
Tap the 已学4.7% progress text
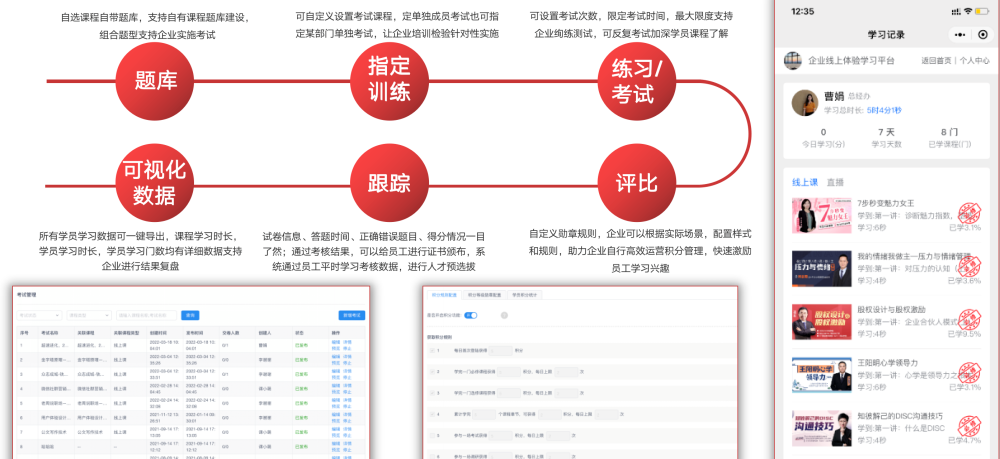[964, 440]
